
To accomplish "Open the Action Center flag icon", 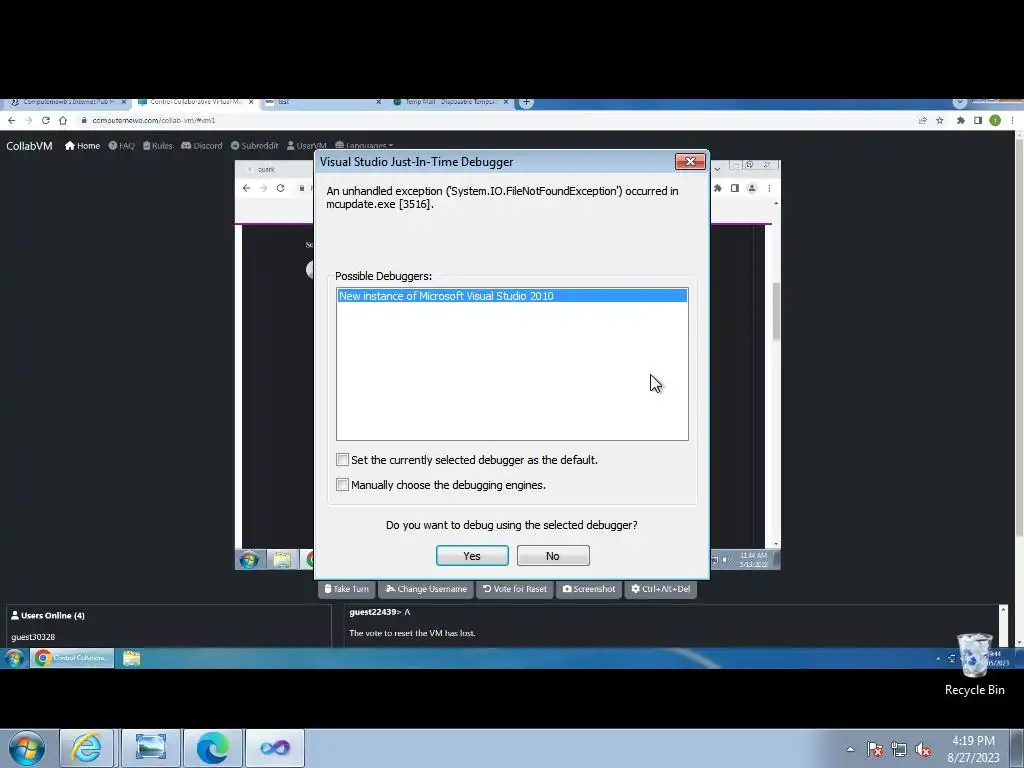I will tap(875, 749).
